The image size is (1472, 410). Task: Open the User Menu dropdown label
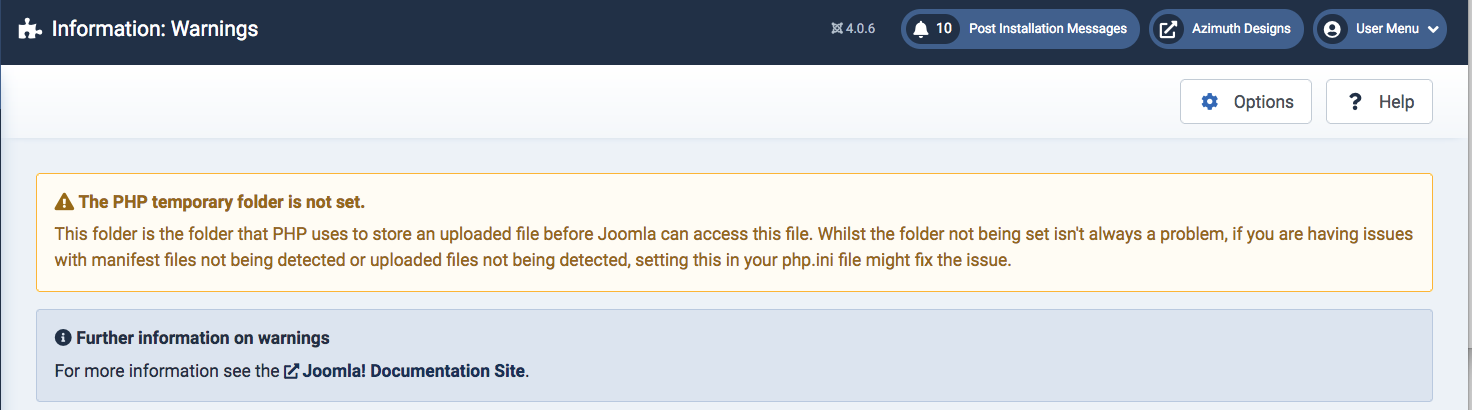[x=1387, y=29]
